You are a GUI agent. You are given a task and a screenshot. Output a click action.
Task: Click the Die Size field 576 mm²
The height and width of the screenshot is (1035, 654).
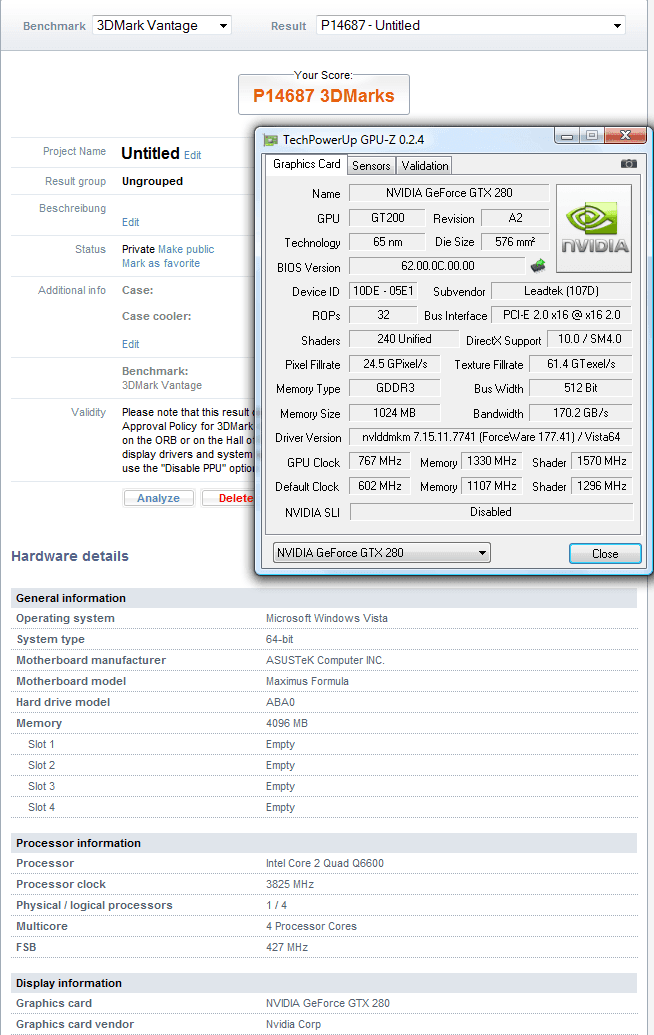point(515,242)
